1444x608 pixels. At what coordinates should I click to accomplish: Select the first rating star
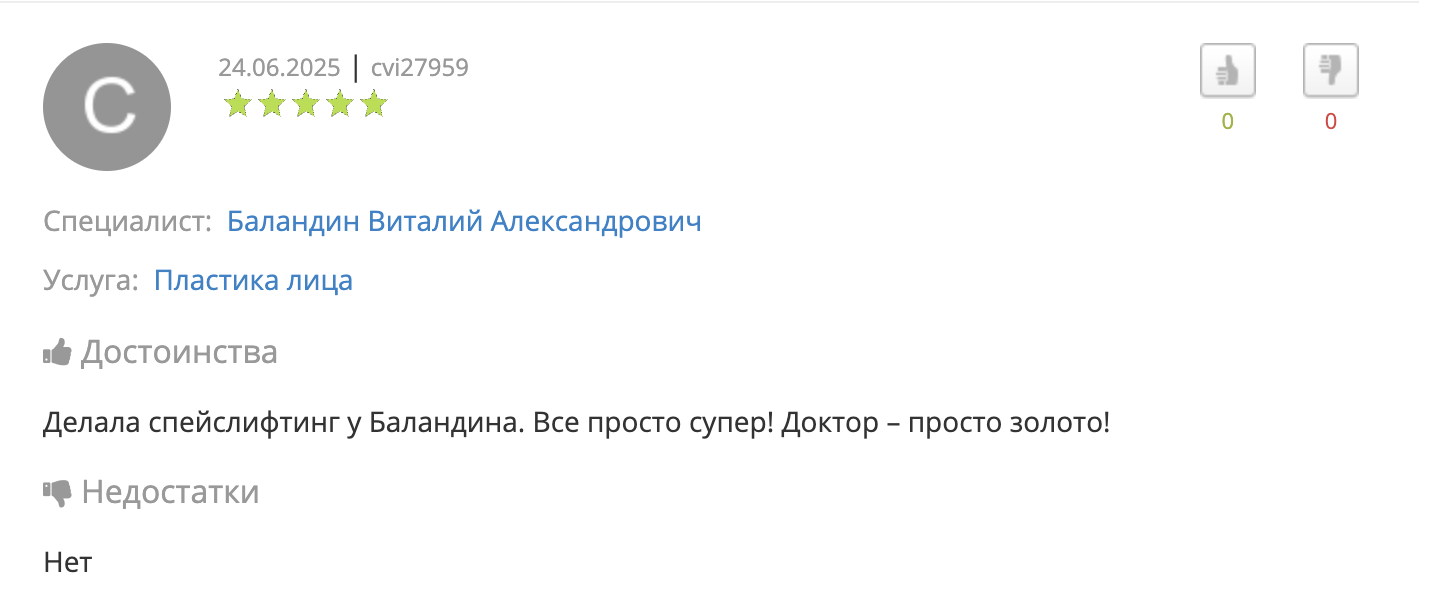tap(237, 104)
